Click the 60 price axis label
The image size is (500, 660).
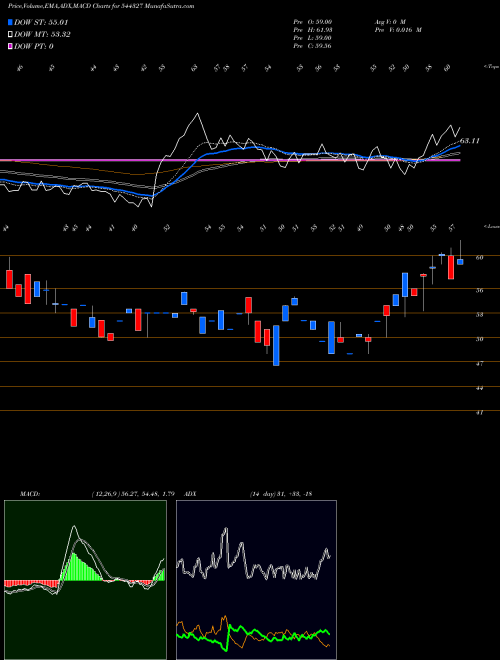click(479, 258)
